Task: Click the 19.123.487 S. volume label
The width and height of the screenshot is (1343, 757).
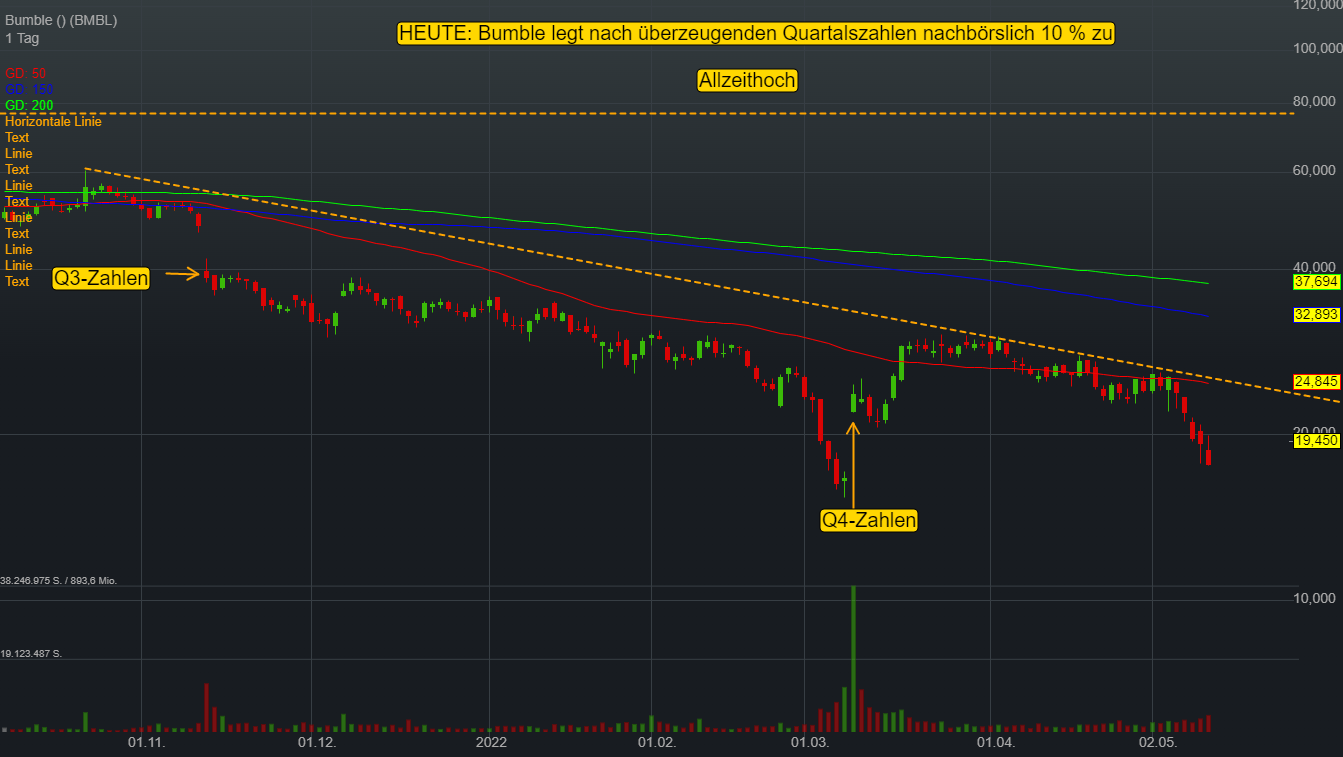Action: 32,654
